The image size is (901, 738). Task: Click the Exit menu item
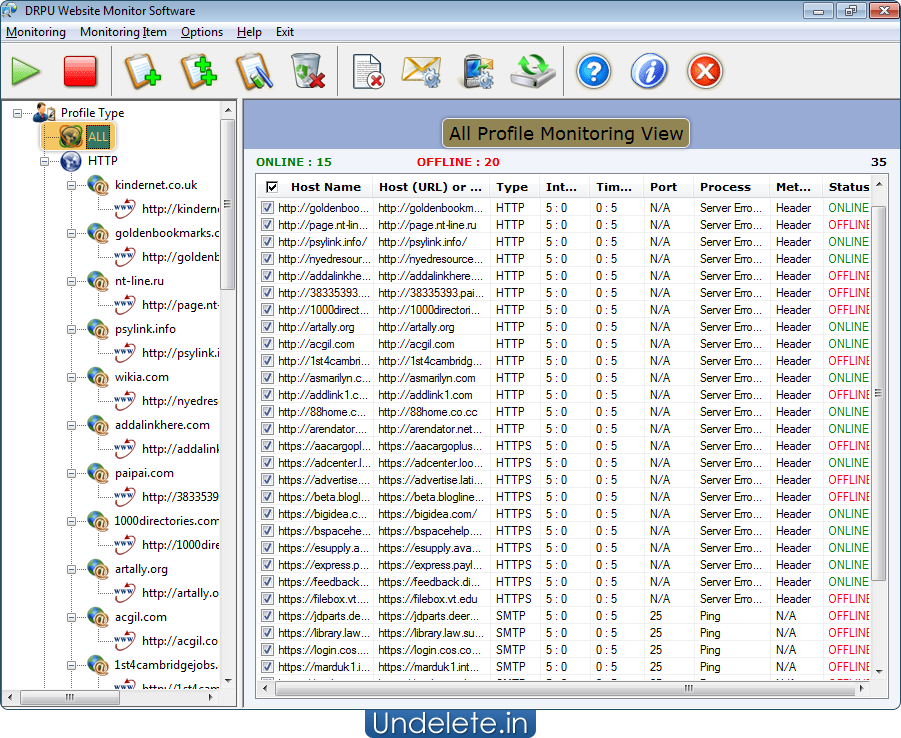pos(284,32)
